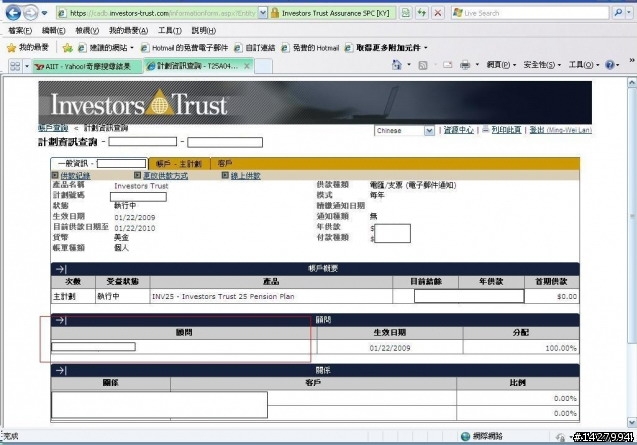This screenshot has height=445, width=637.
Task: Click the add to favorites bar star icon
Action: [67, 48]
